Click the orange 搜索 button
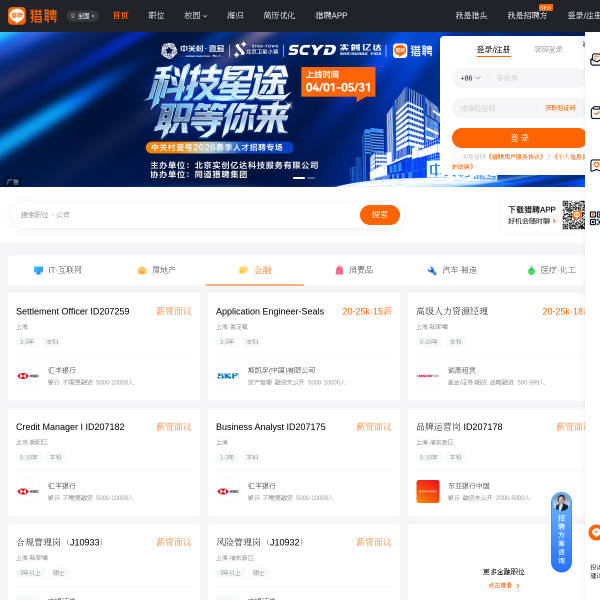 point(380,215)
